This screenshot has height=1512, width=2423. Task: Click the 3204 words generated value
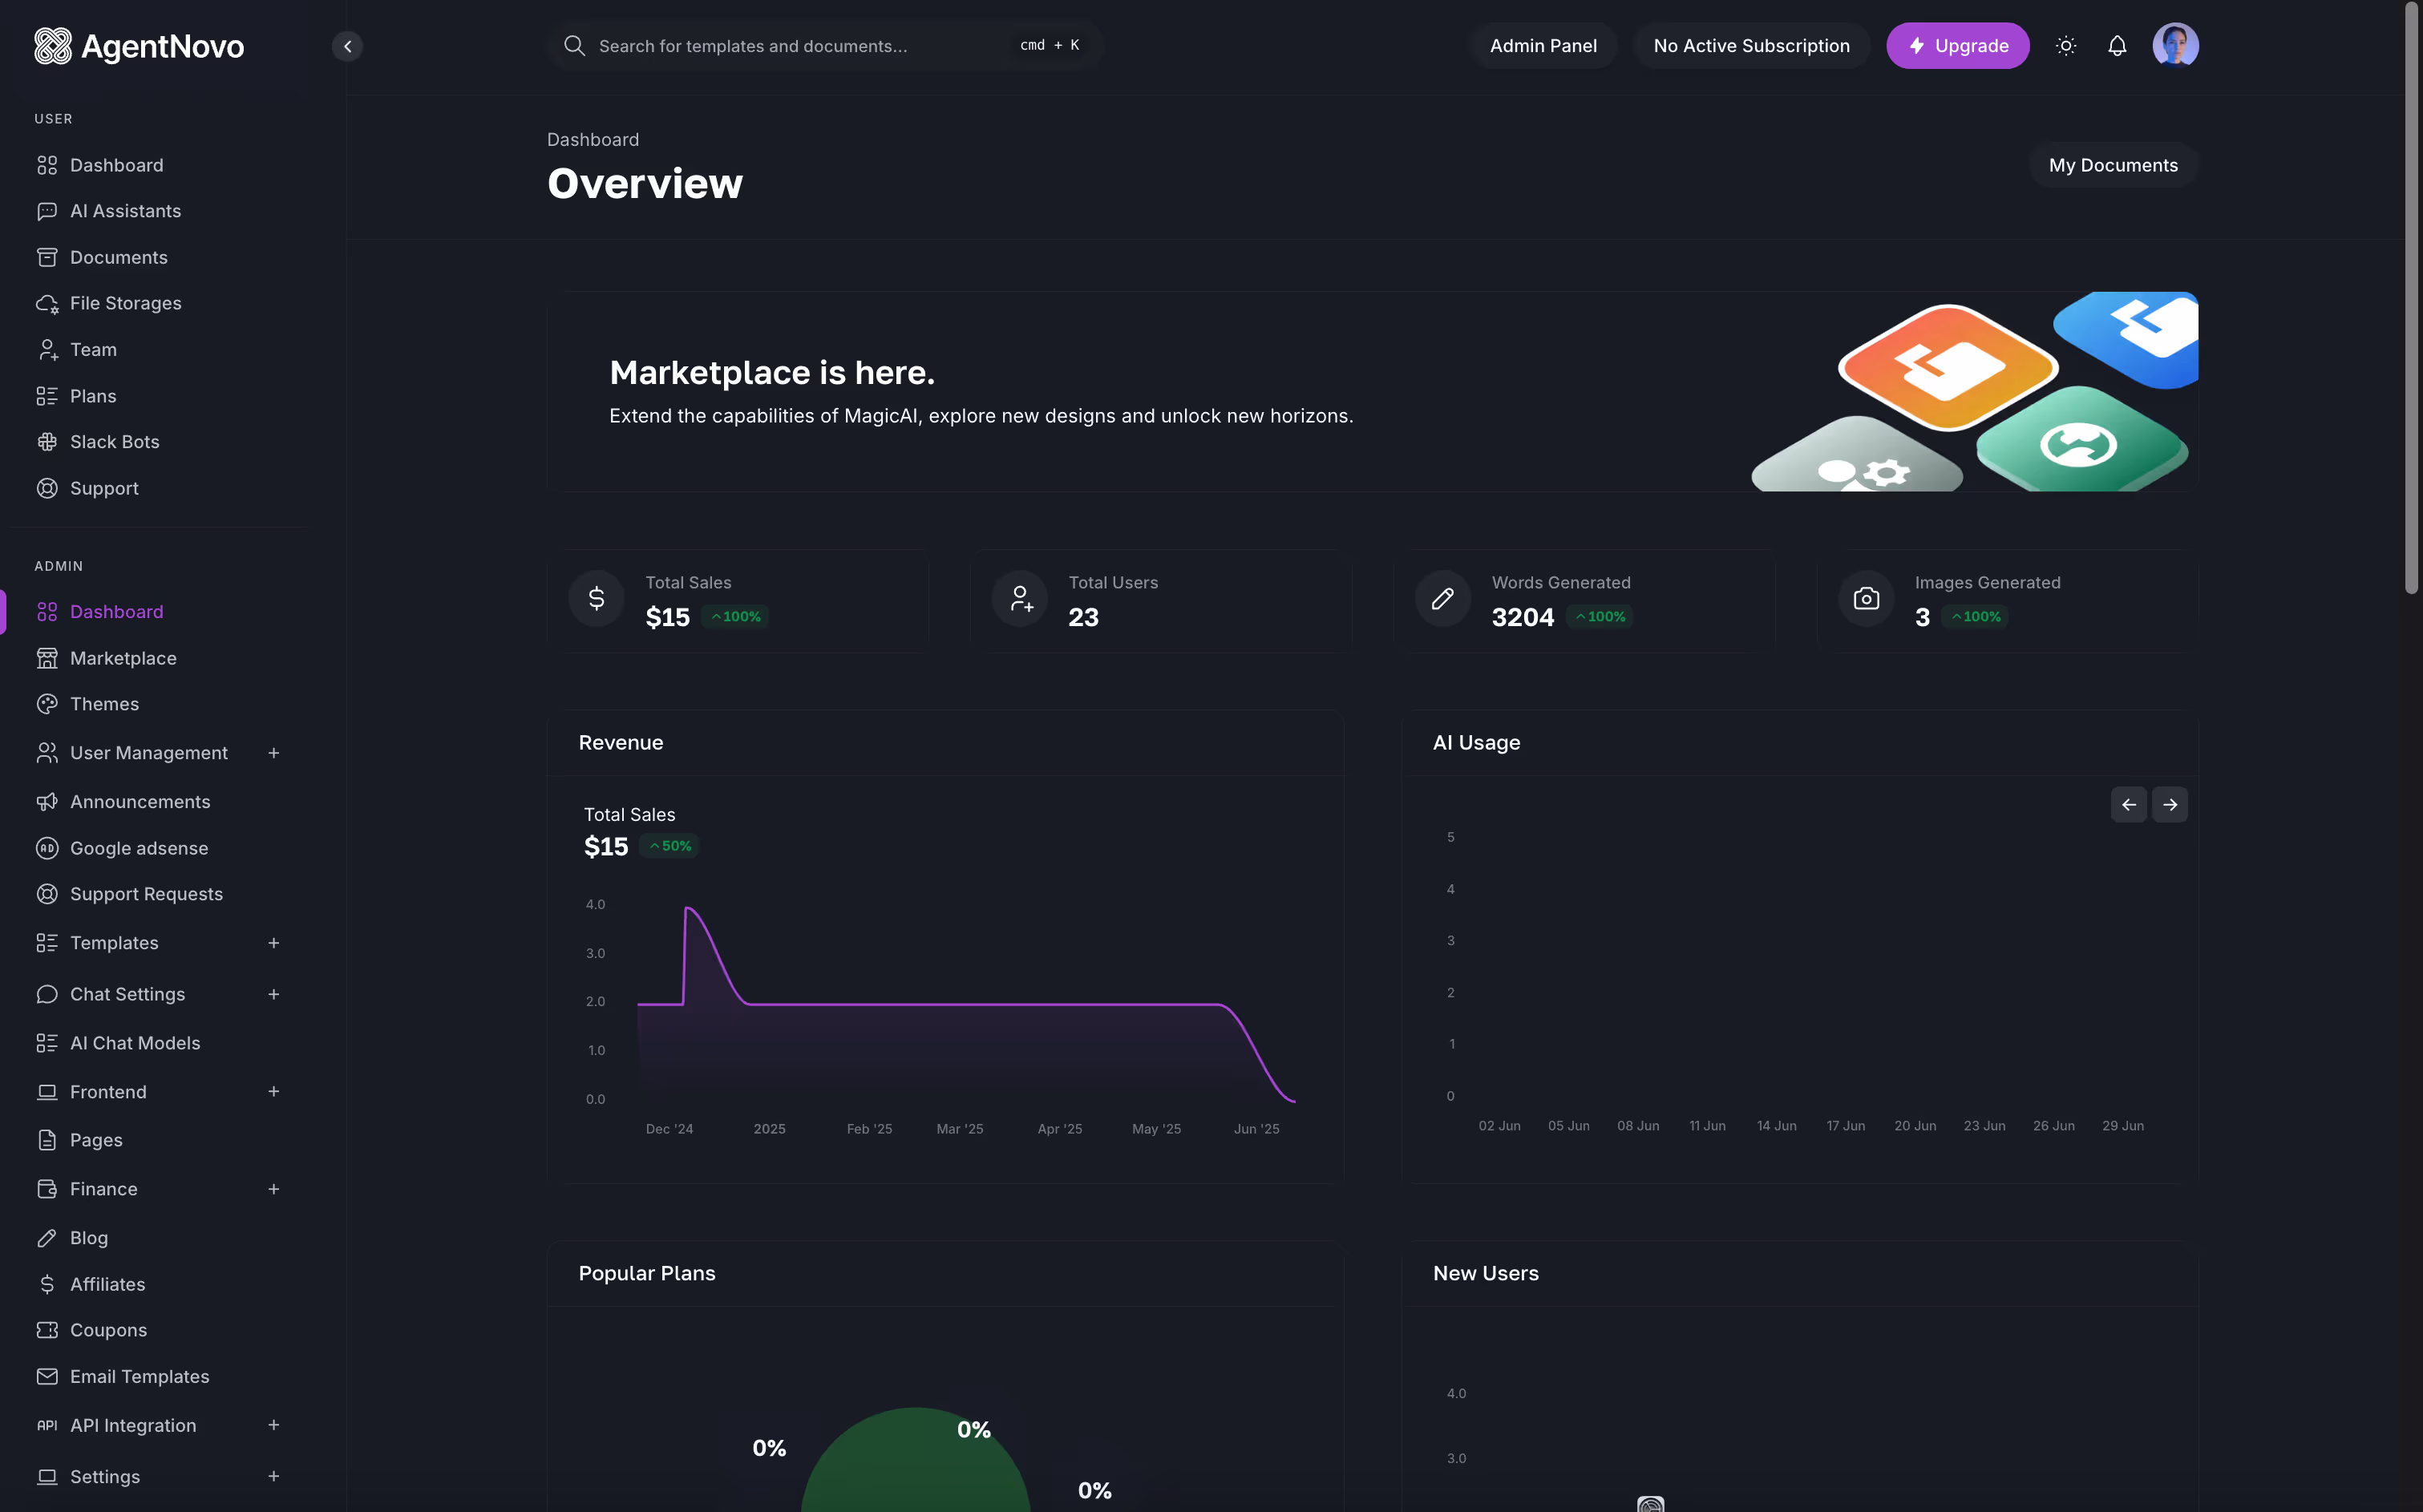(1522, 618)
